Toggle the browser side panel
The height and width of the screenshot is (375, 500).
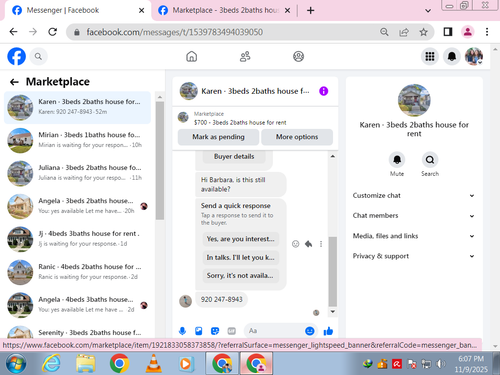[x=448, y=32]
